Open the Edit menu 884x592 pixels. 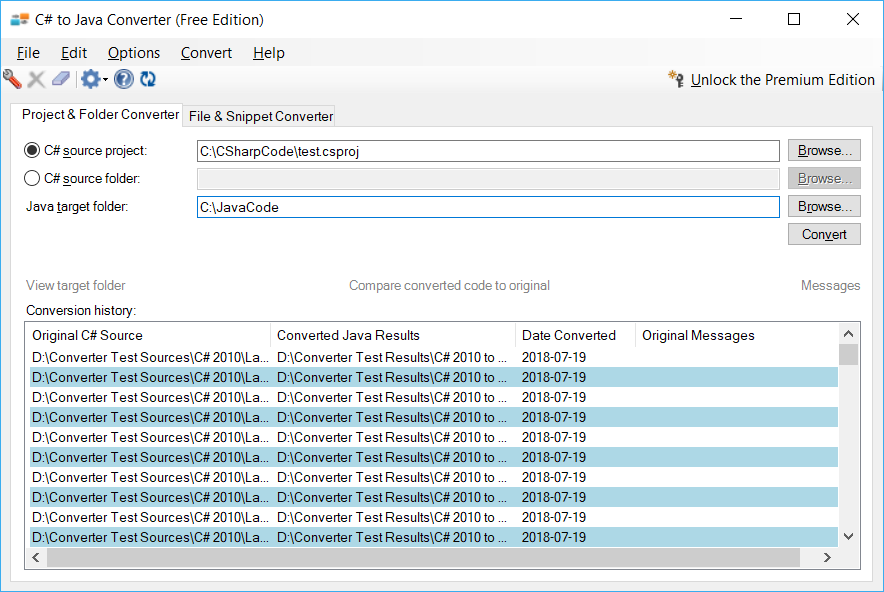[x=74, y=53]
